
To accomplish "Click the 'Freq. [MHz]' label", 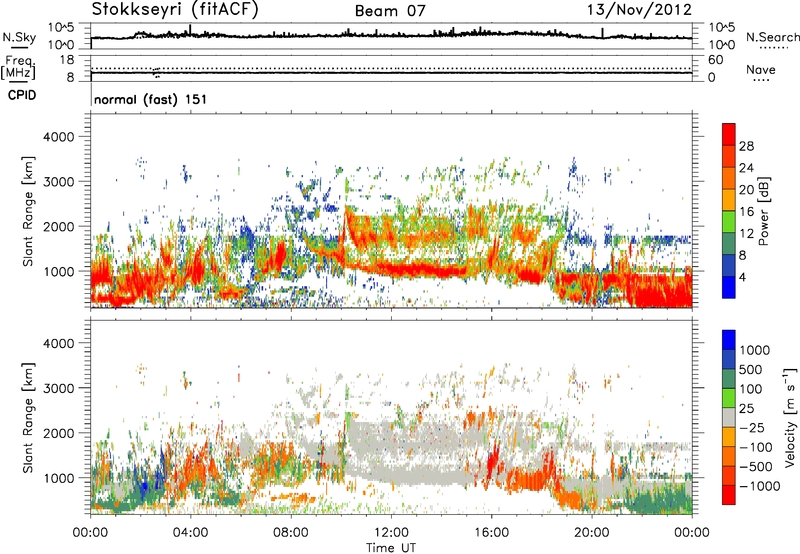I will click(18, 67).
